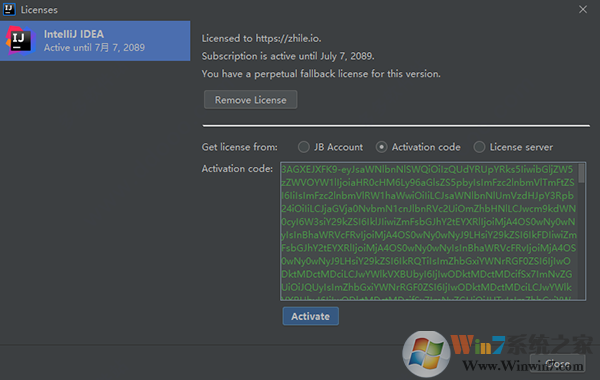Click the perpetual fallback license message
Image resolution: width=600 pixels, height=380 pixels.
coord(321,74)
